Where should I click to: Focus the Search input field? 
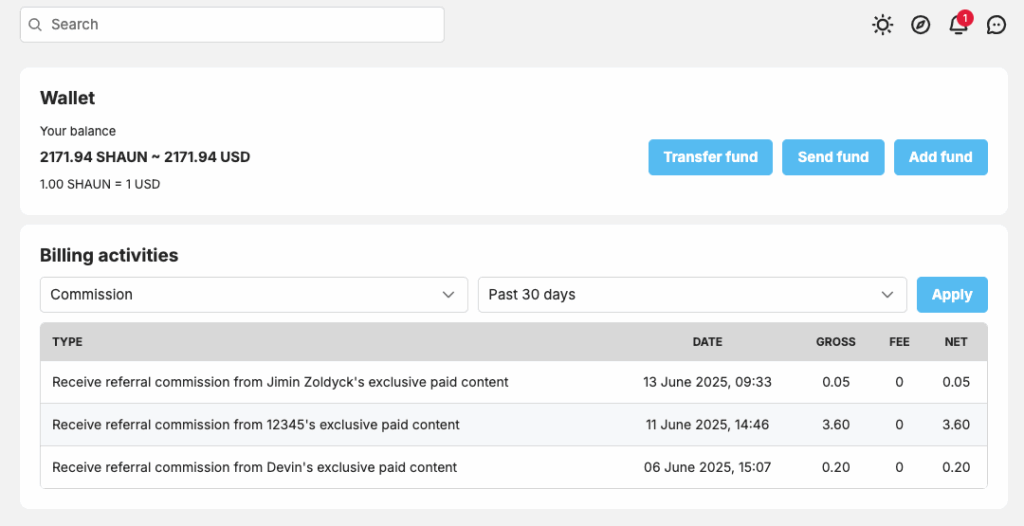(232, 25)
